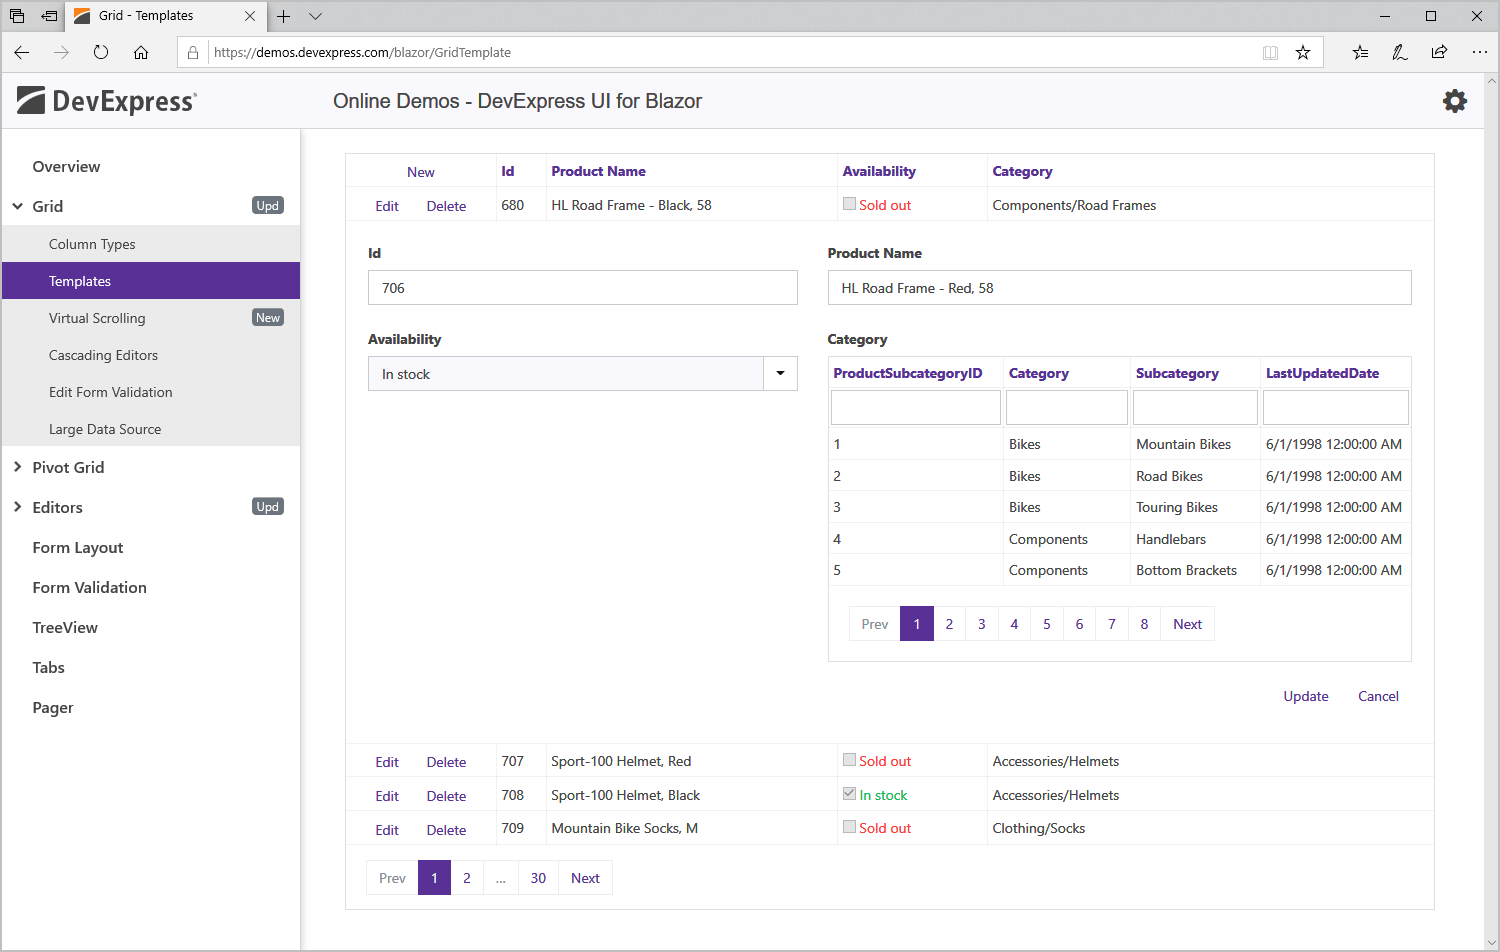The image size is (1500, 952).
Task: Click the back arrow to go back
Action: click(21, 52)
